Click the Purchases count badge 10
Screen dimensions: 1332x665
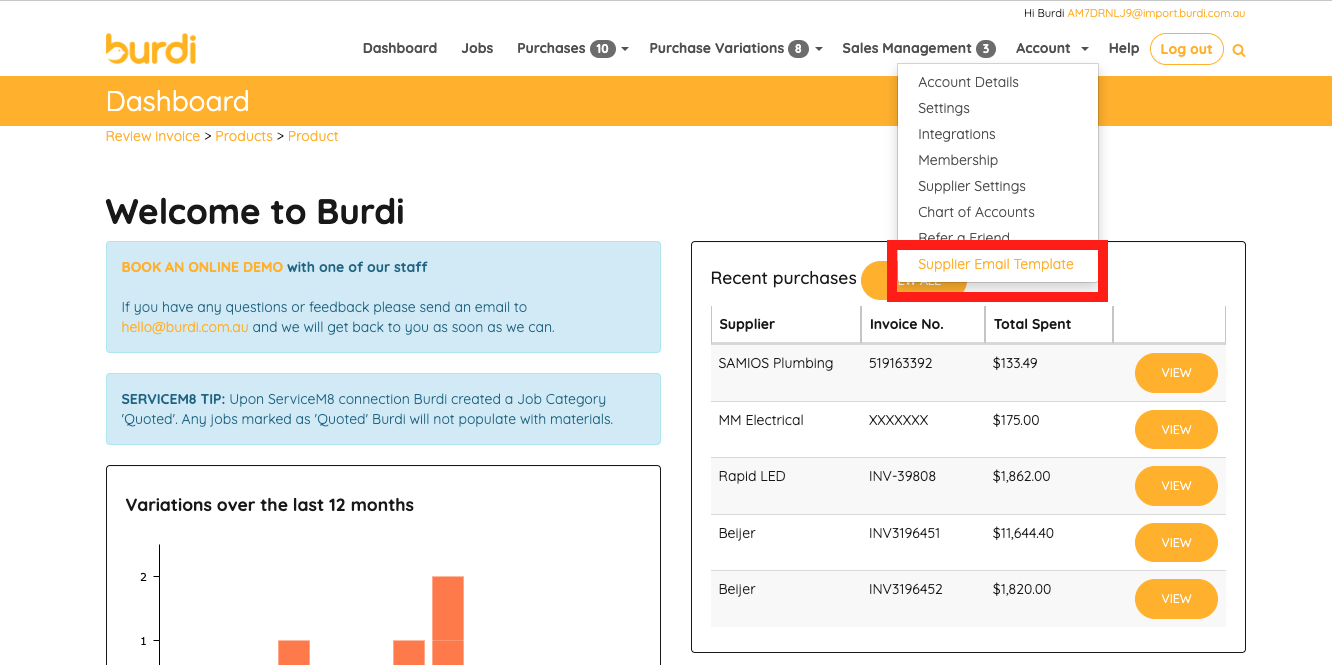click(603, 49)
